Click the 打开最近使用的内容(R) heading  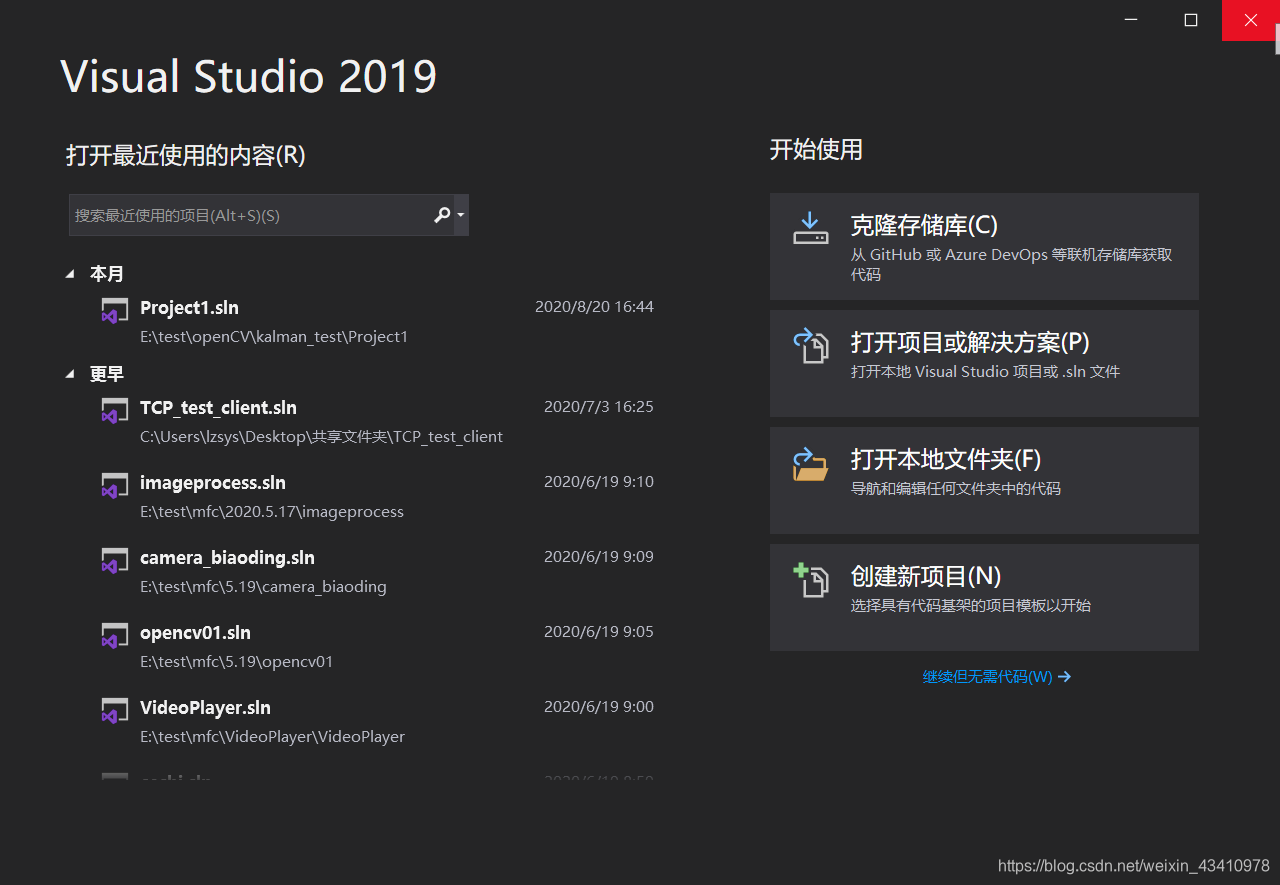pyautogui.click(x=186, y=155)
